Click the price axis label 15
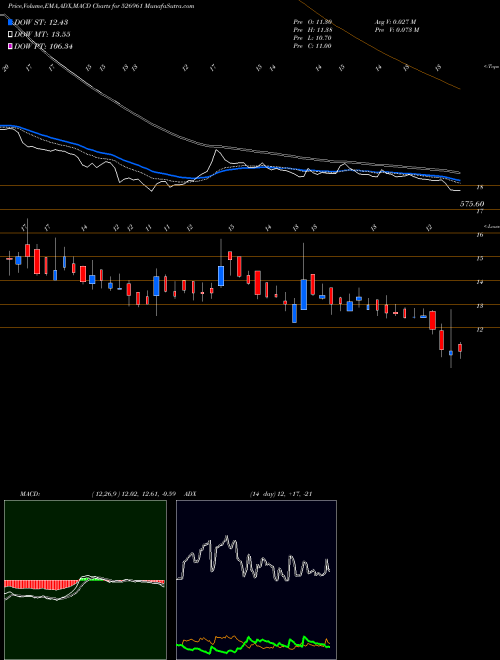The height and width of the screenshot is (660, 500). [x=479, y=259]
